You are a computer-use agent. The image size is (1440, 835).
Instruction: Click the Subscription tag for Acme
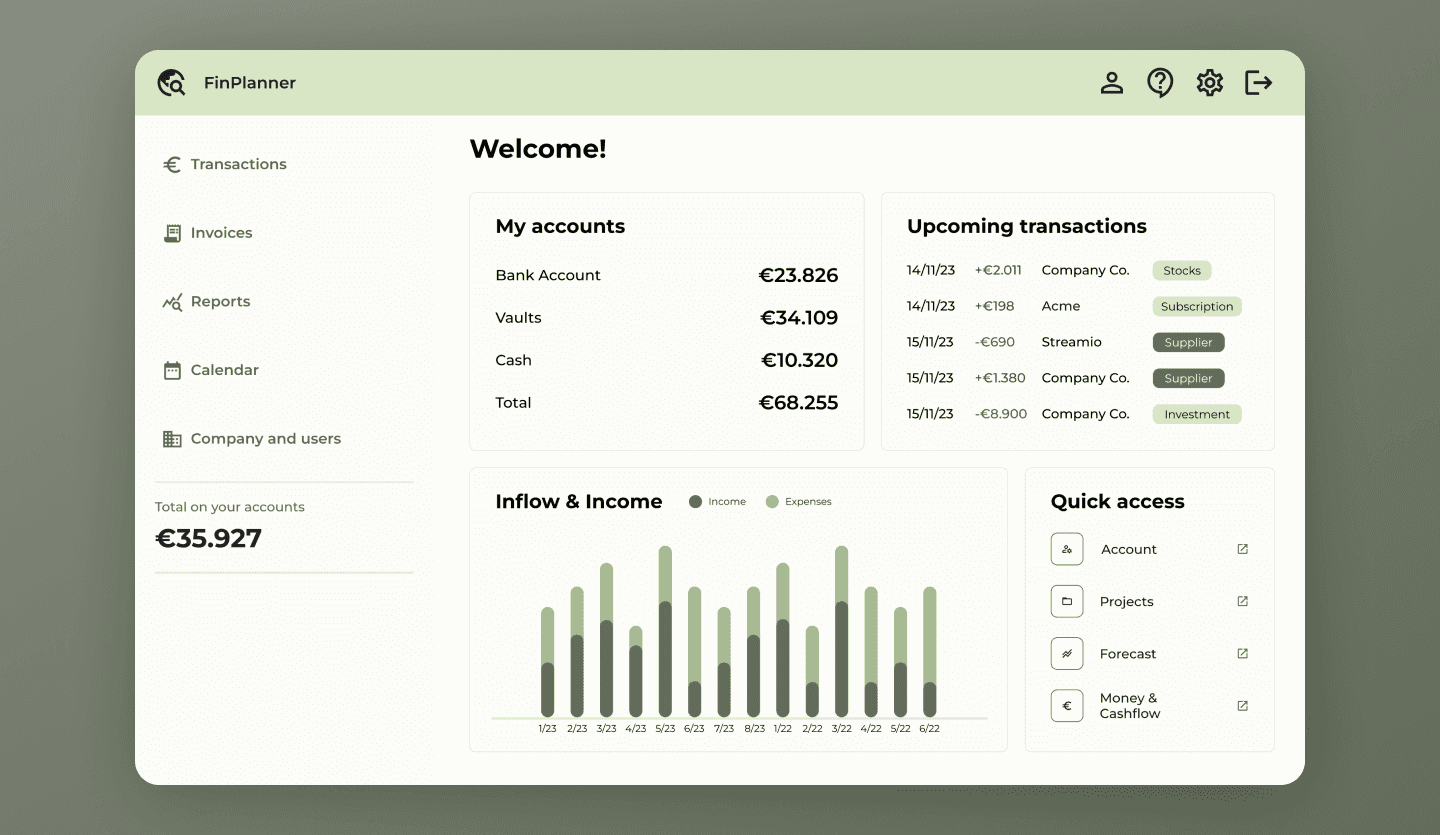1196,307
